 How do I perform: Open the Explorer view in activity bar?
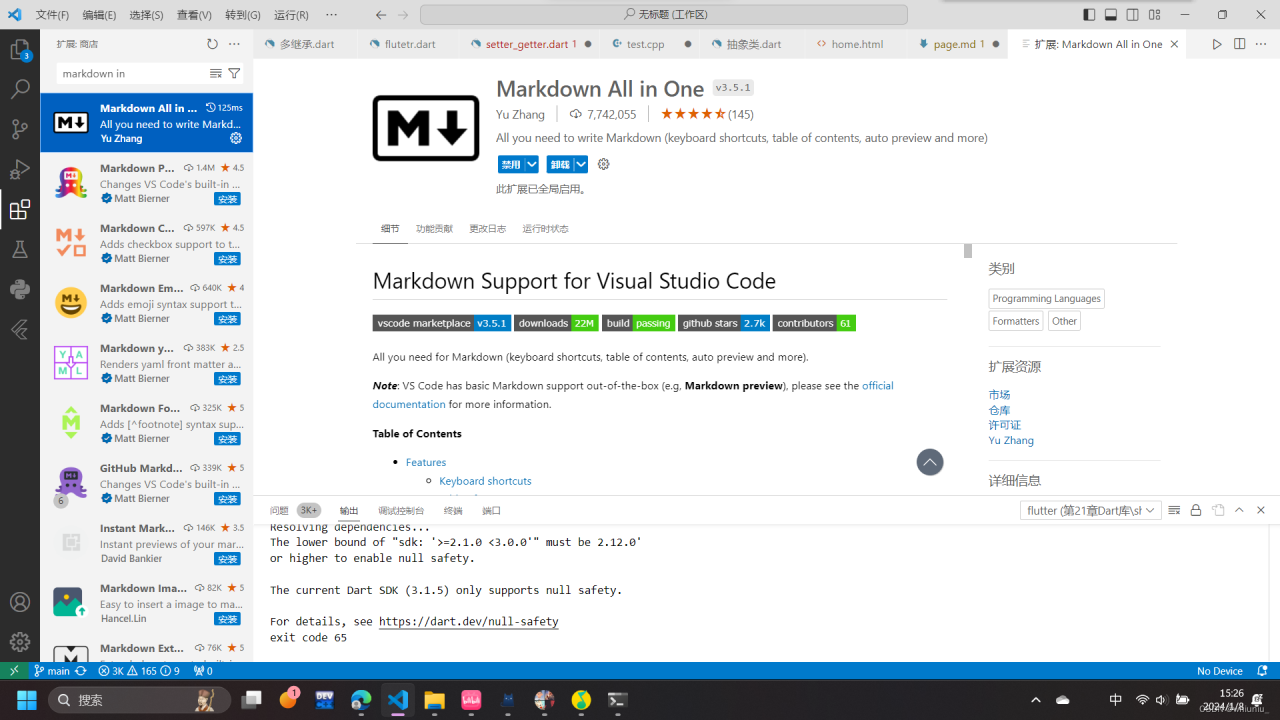[x=19, y=49]
